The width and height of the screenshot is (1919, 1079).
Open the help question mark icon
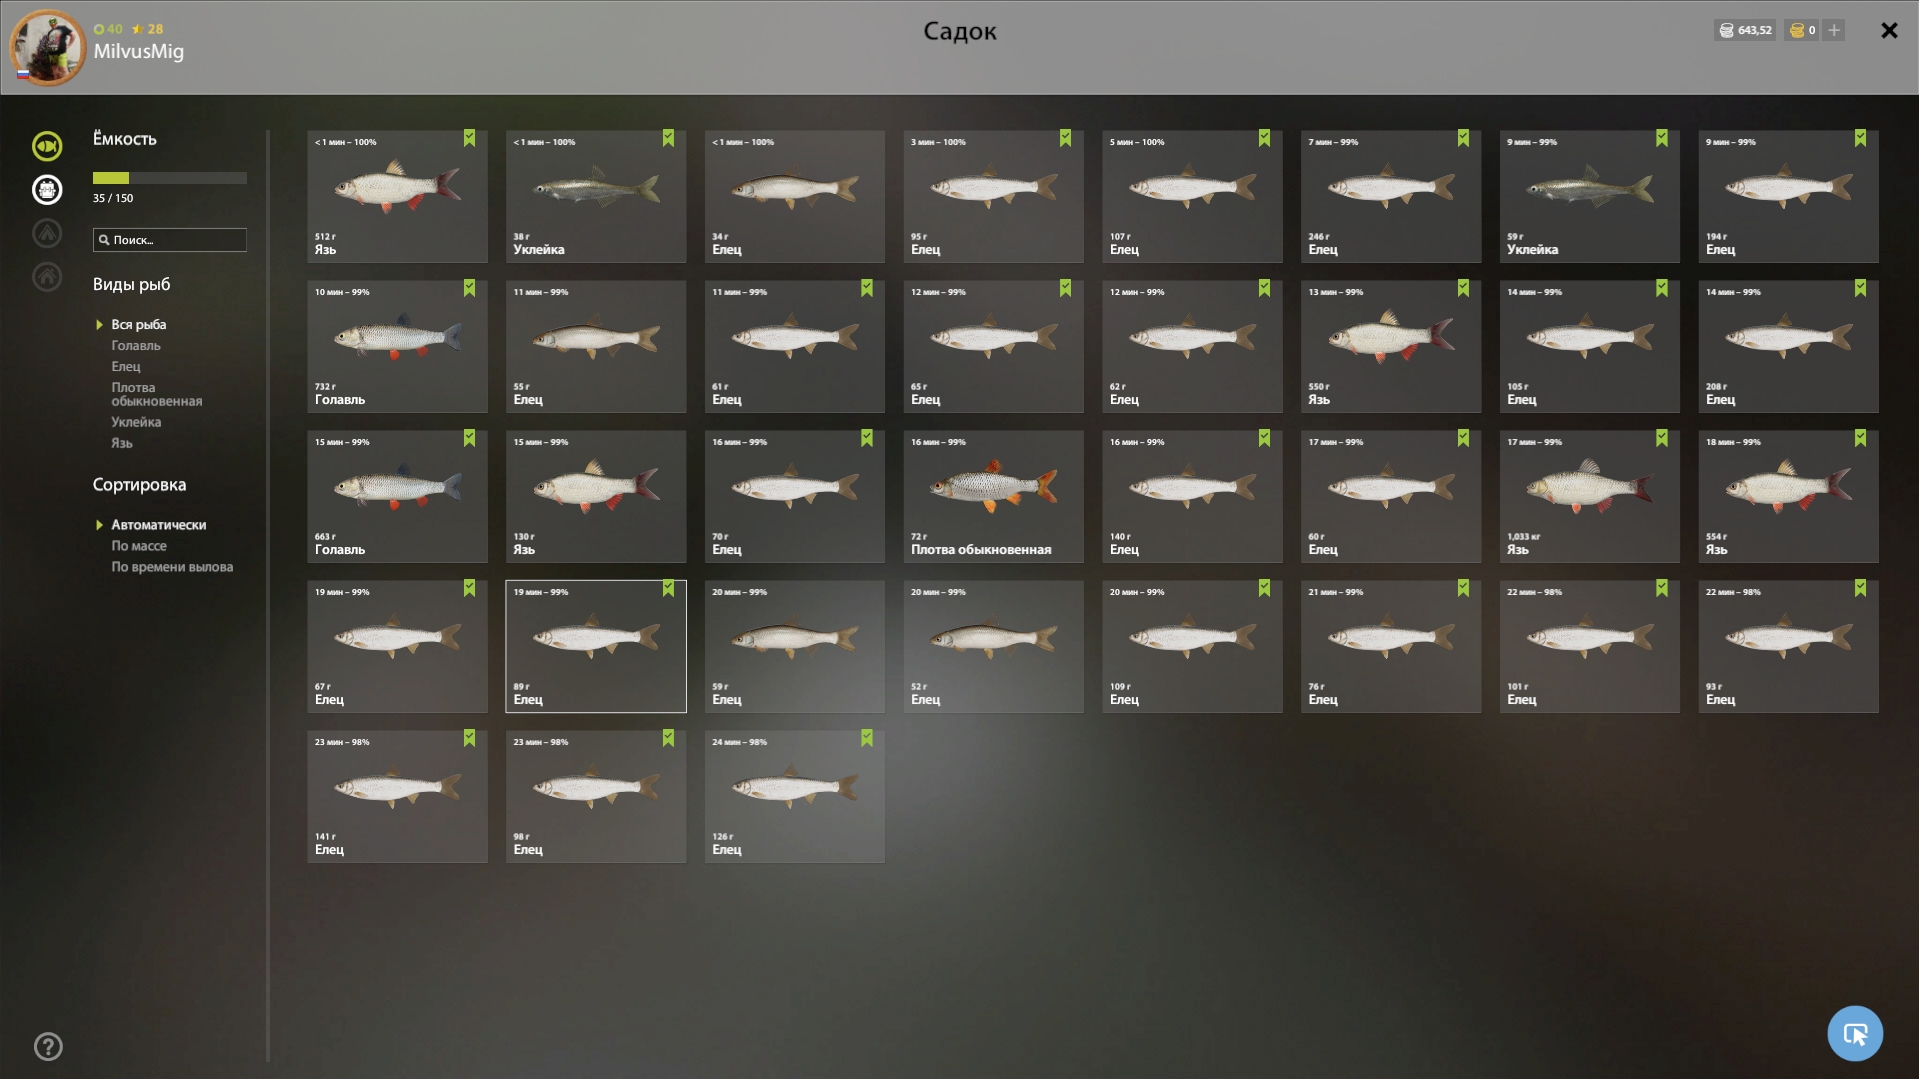[x=48, y=1047]
